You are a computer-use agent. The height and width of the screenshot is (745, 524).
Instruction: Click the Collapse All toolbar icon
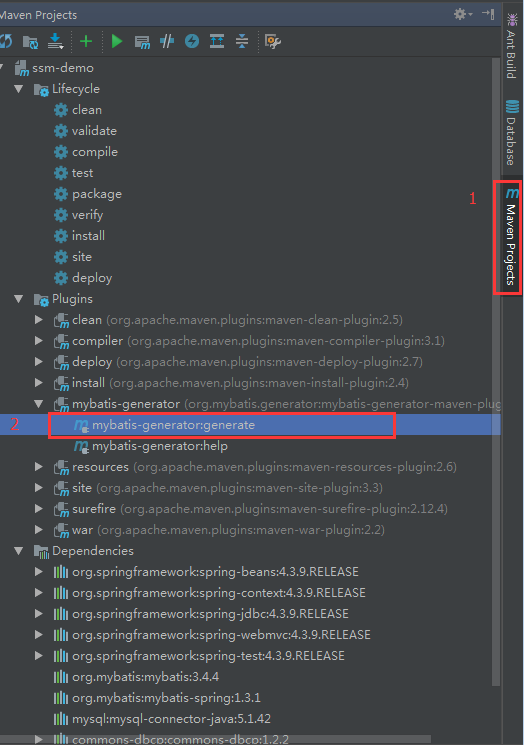pos(242,41)
